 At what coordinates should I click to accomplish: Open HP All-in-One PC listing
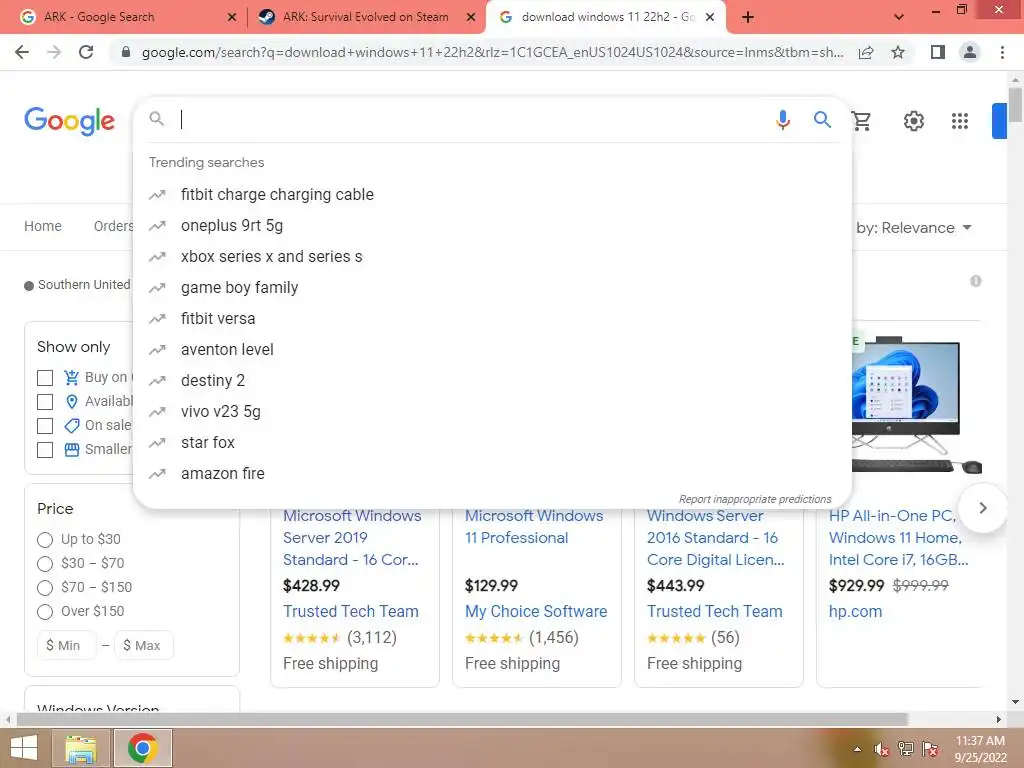click(899, 537)
